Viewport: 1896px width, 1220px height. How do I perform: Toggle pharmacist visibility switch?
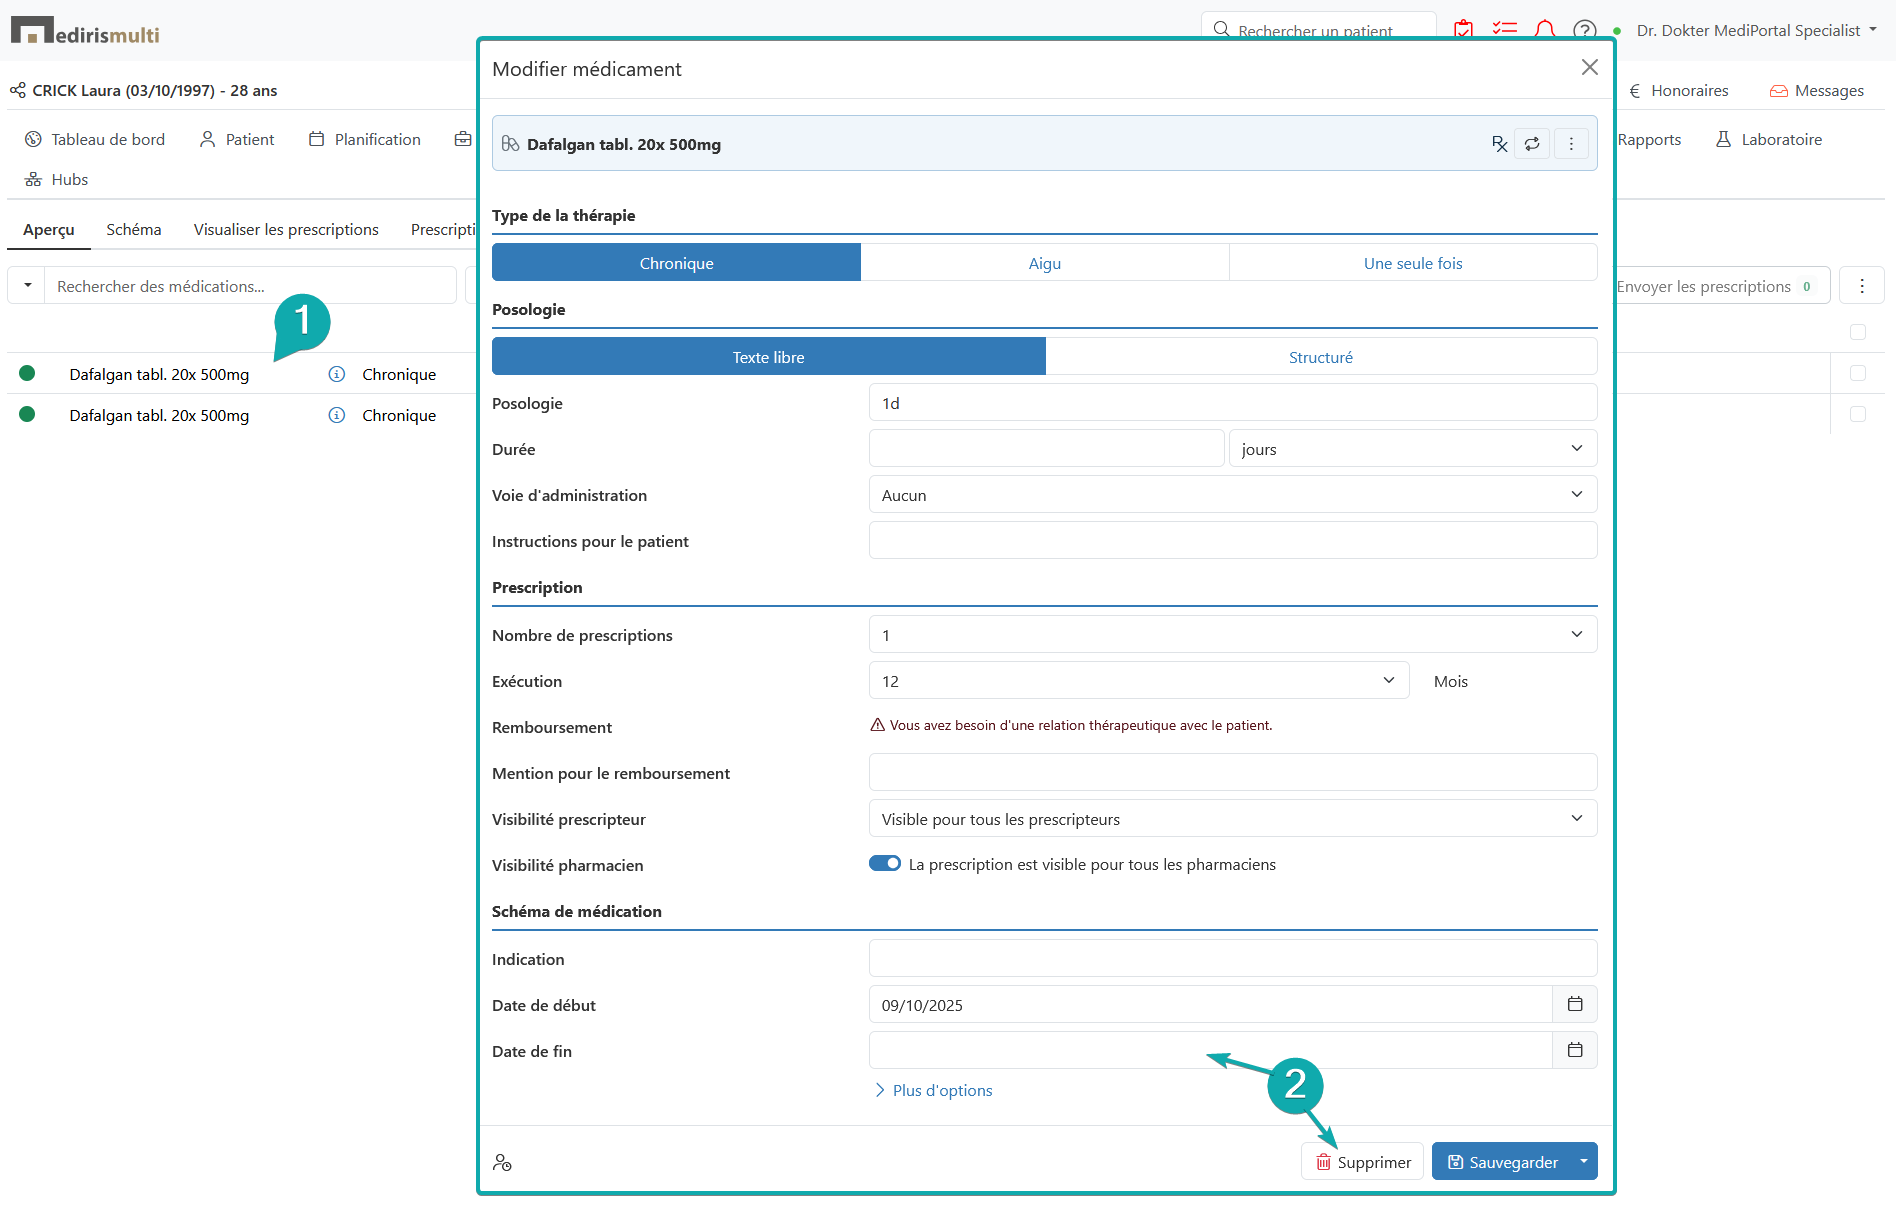pyautogui.click(x=885, y=864)
